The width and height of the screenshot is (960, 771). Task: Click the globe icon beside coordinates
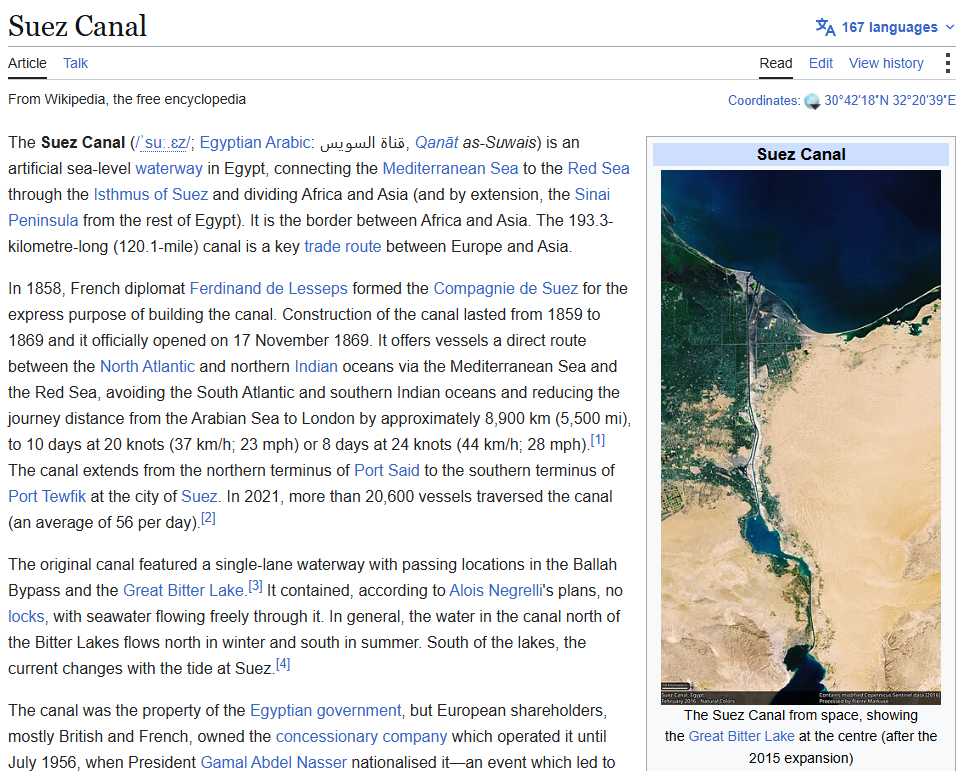click(812, 101)
